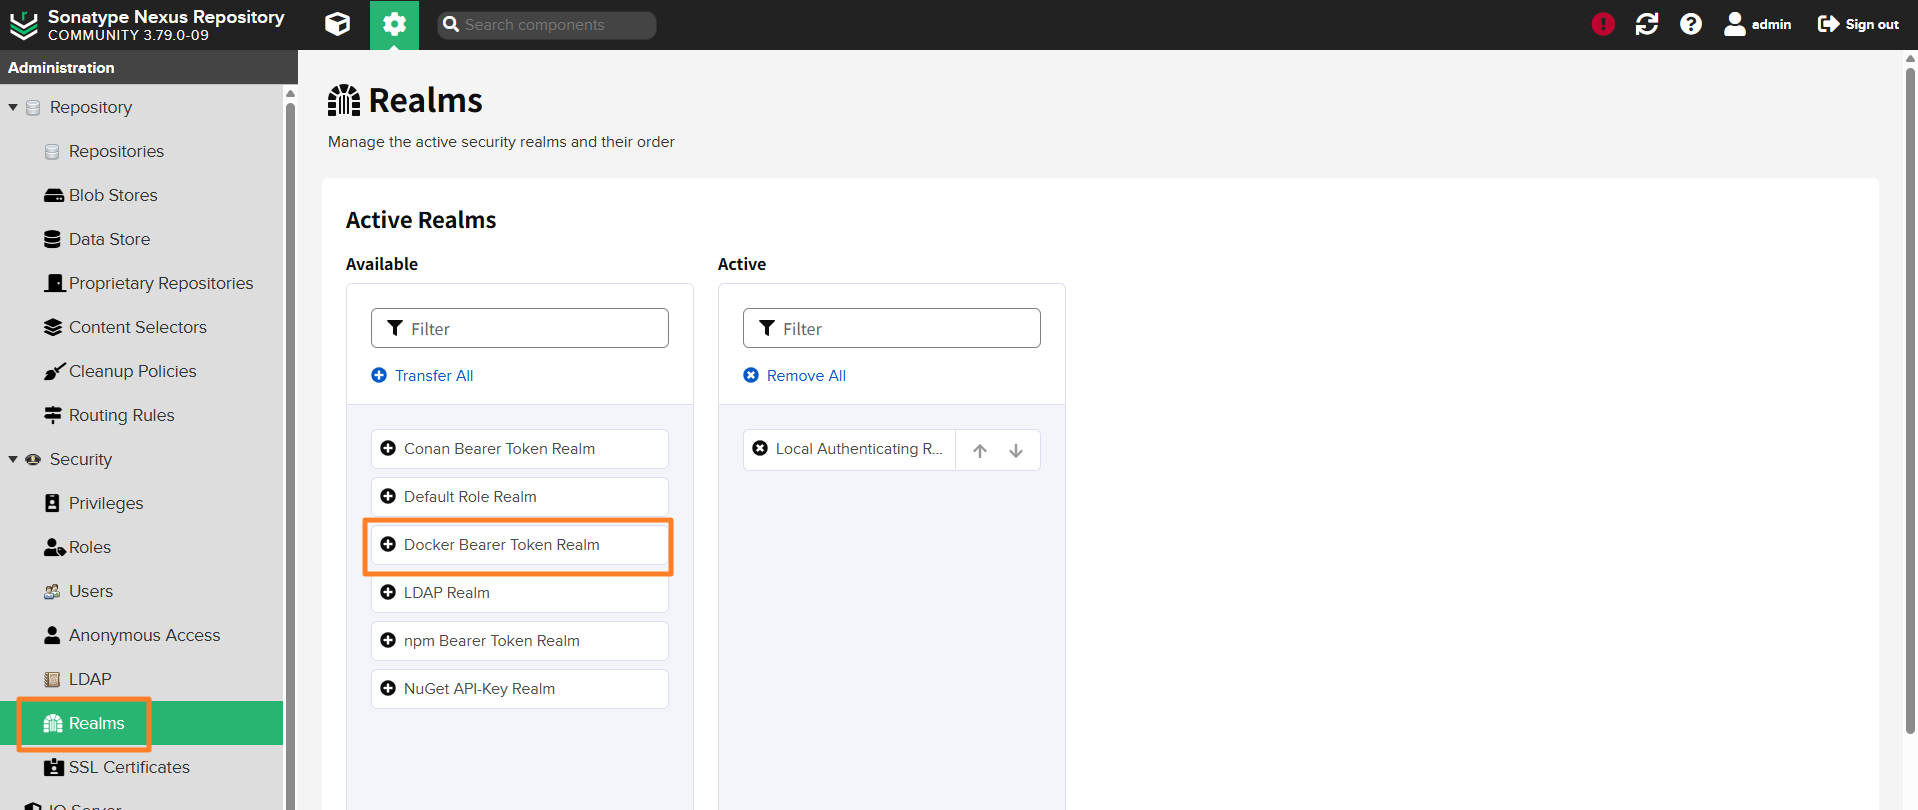
Task: Move Local Authenticating Realm down
Action: coord(1016,451)
